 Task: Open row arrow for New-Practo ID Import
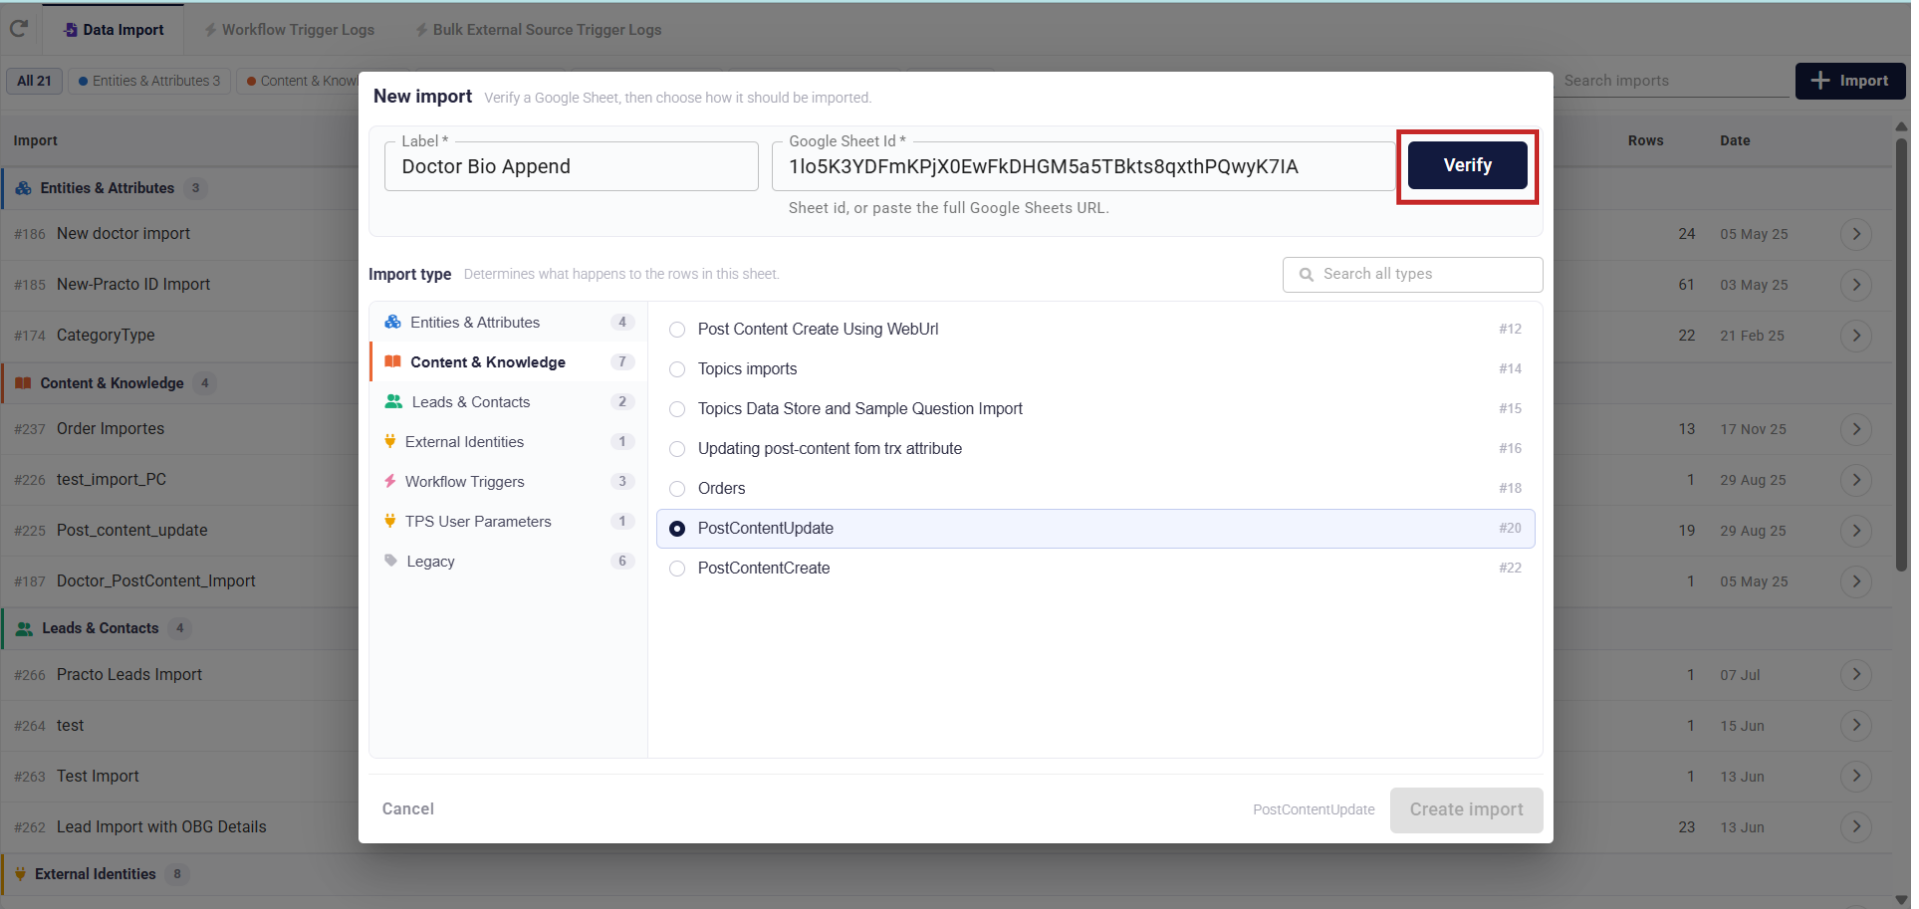[1856, 285]
